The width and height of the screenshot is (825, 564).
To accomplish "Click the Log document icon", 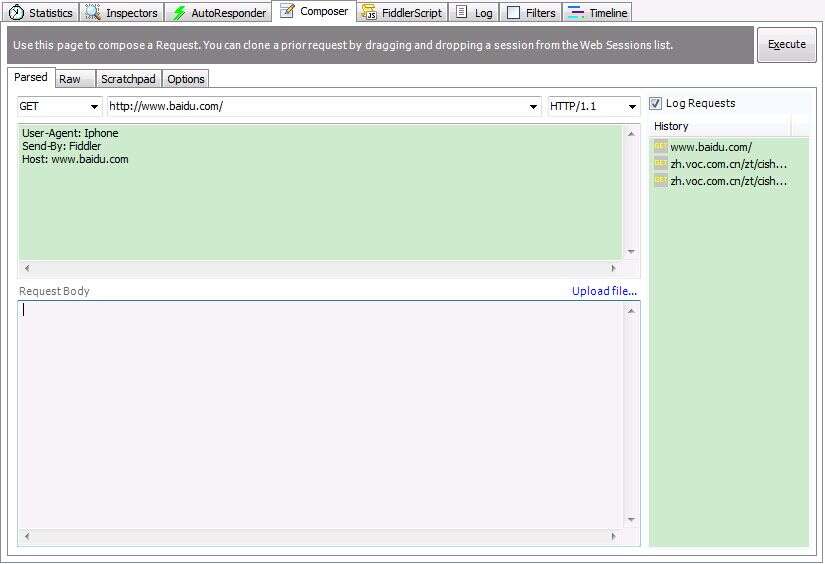I will [x=461, y=12].
